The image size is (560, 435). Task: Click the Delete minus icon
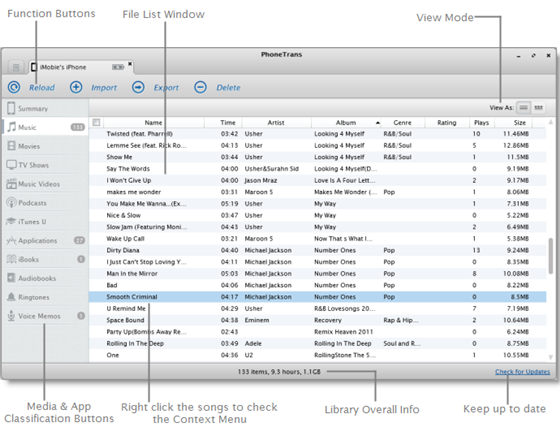pos(200,87)
